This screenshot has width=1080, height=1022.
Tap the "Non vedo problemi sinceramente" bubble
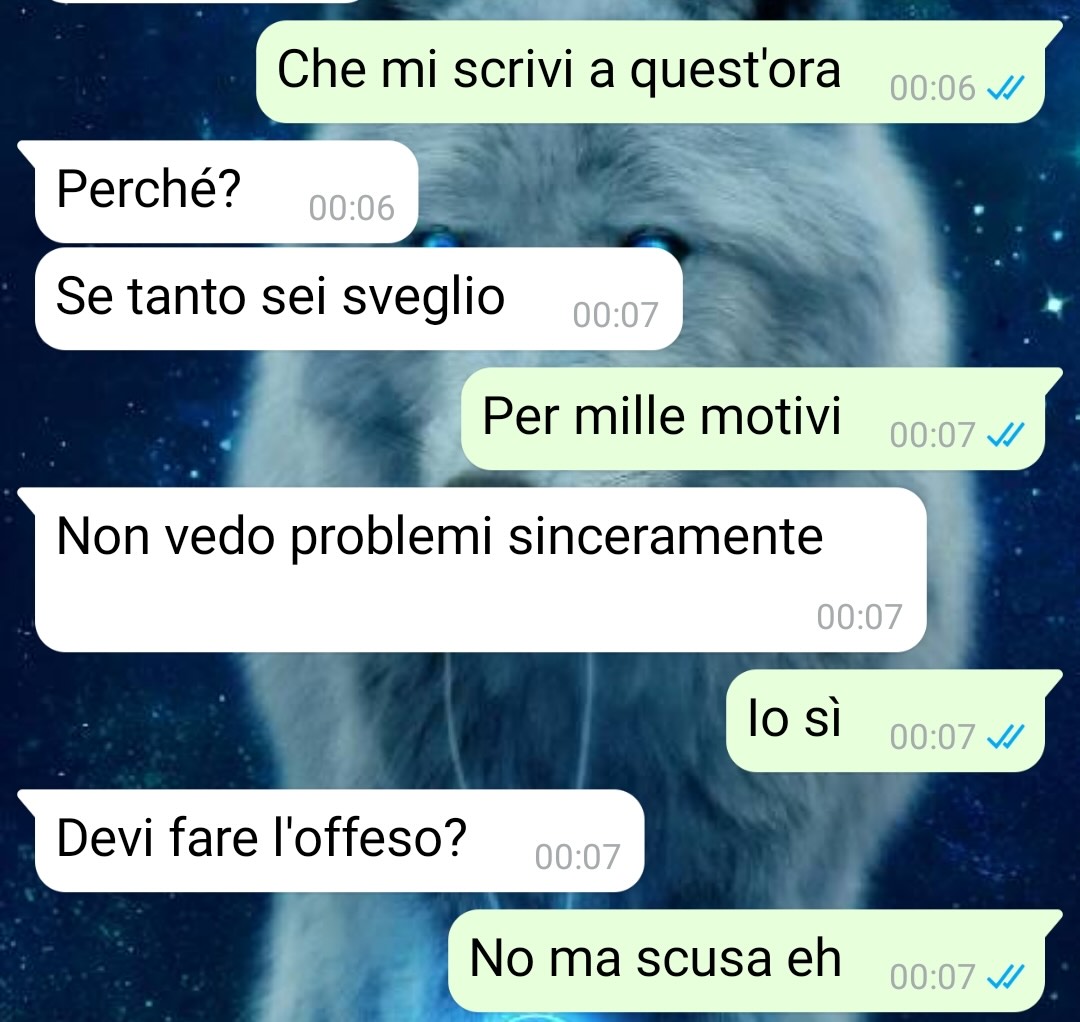pyautogui.click(x=480, y=570)
